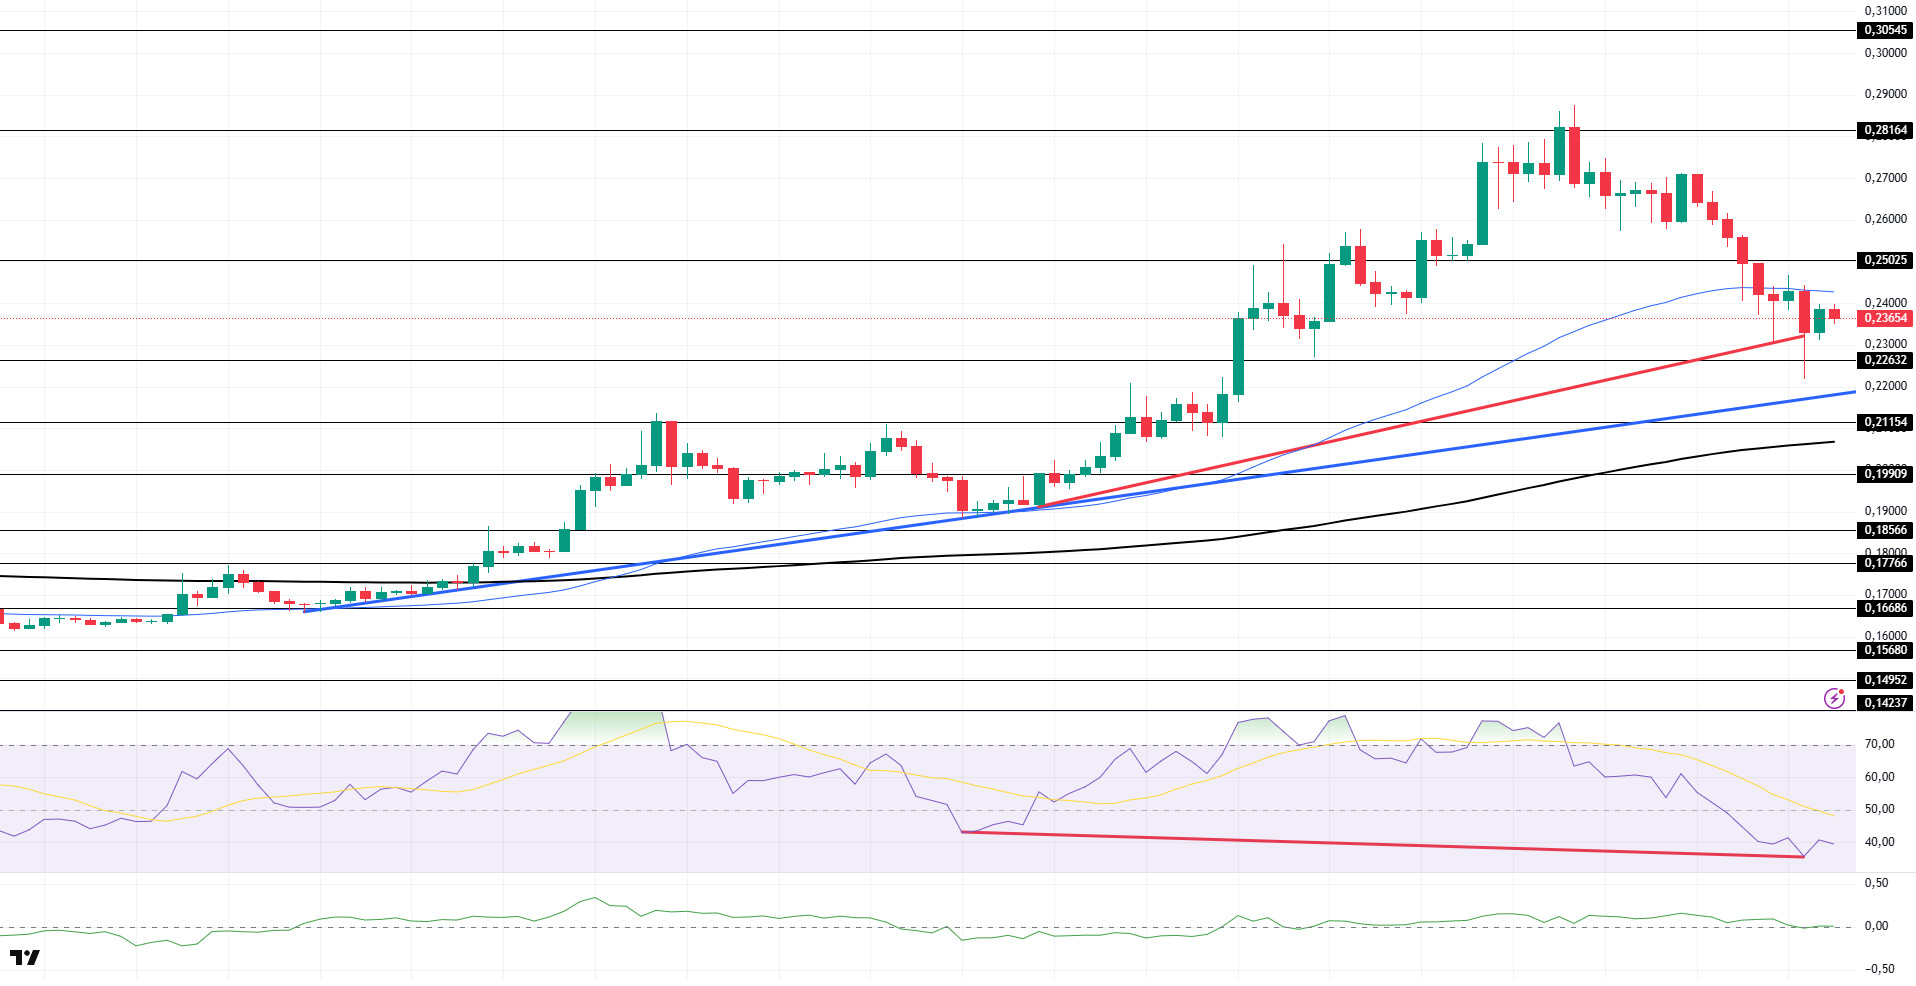Screen dimensions: 1916x986
Task: Click the RSI scale value 70,00
Action: (x=1879, y=744)
